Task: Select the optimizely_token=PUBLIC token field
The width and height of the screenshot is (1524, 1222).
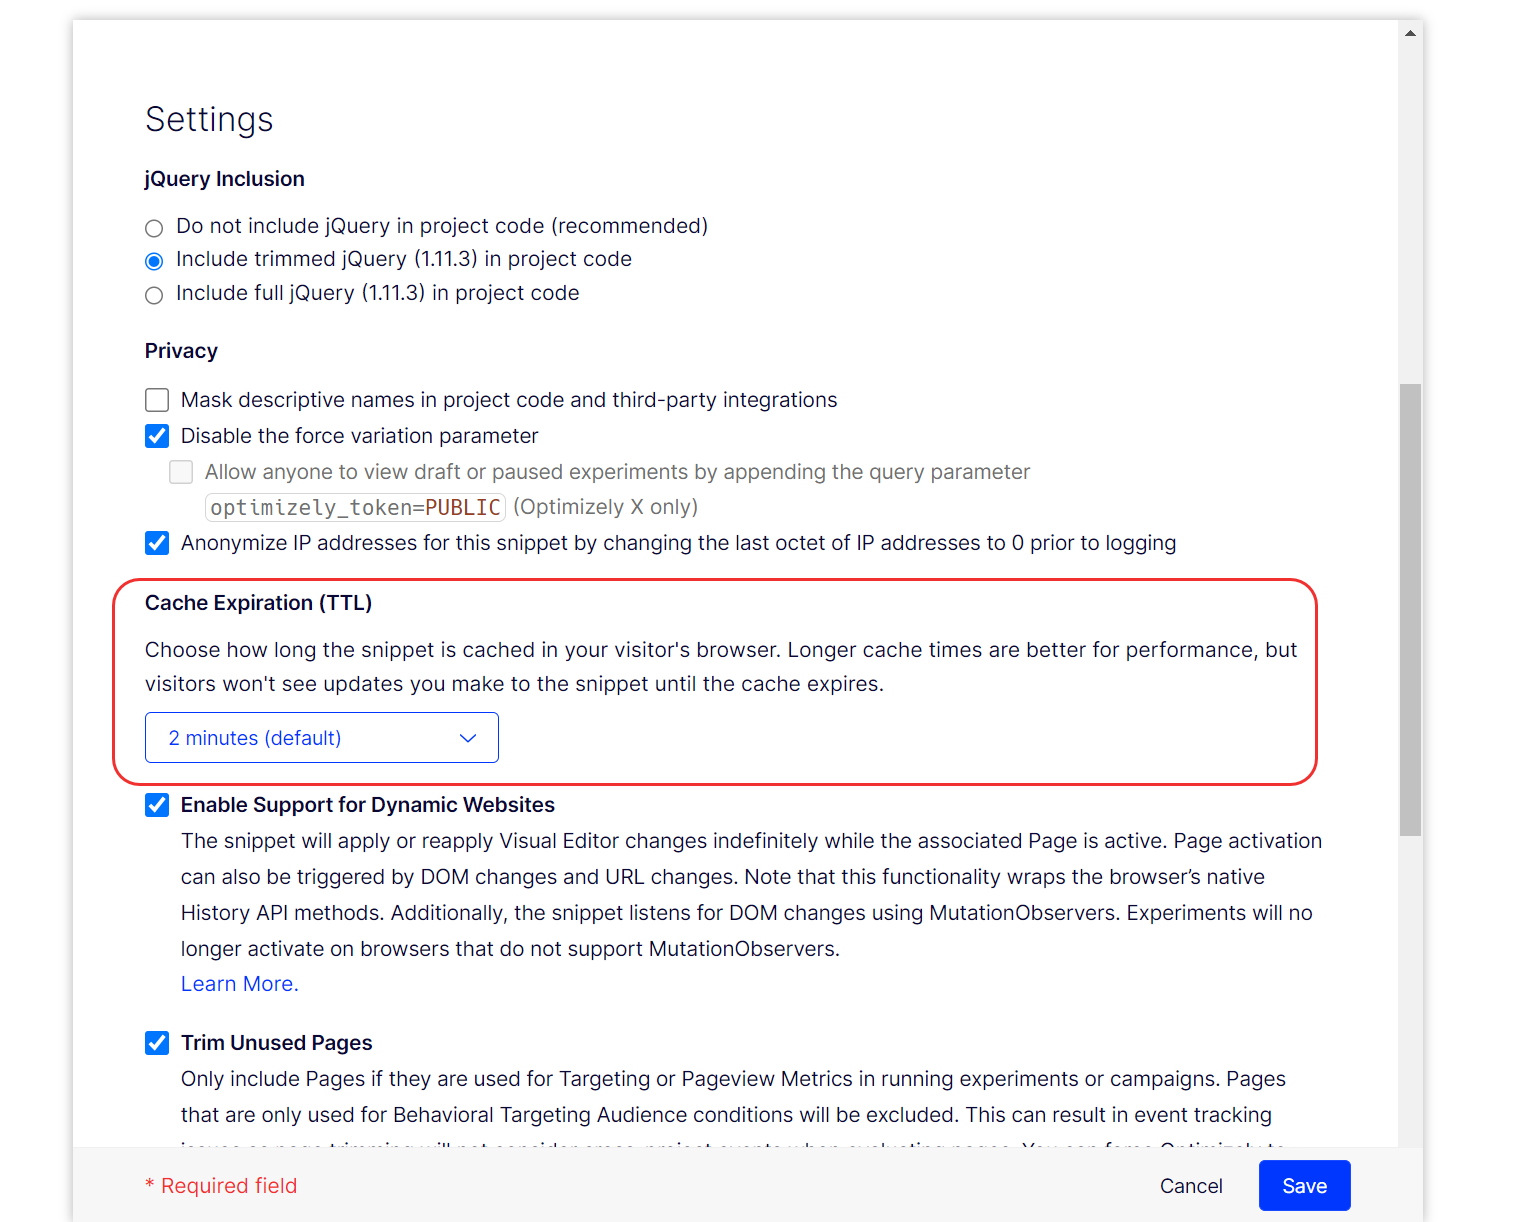Action: [355, 507]
